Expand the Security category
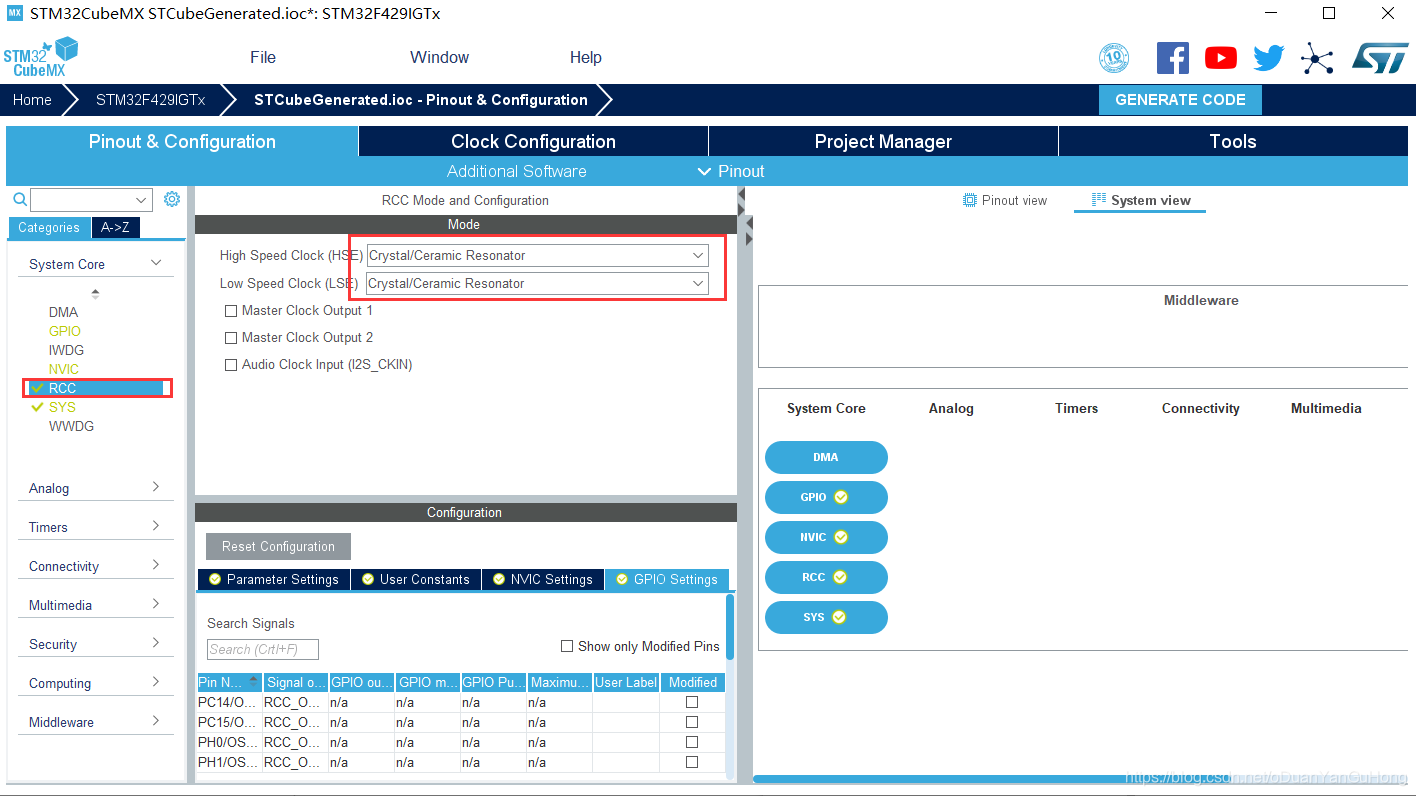The height and width of the screenshot is (796, 1416). point(156,643)
